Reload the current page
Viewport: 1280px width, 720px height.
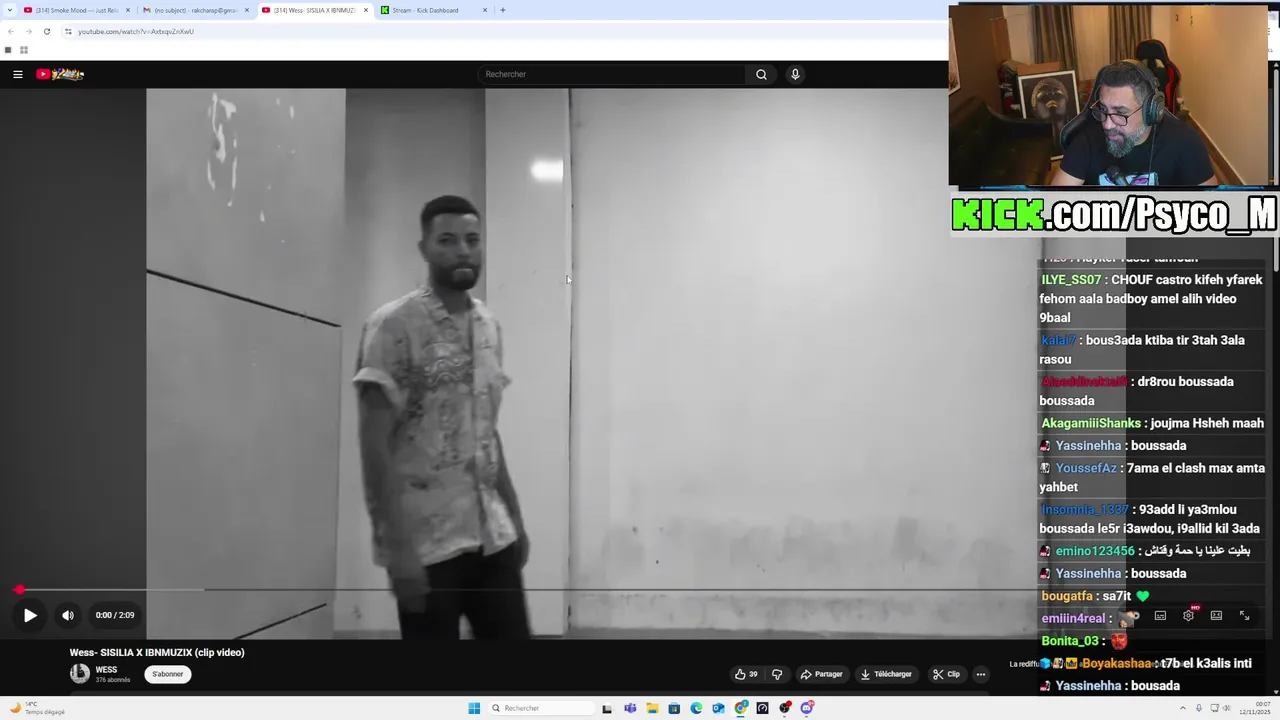[x=46, y=31]
